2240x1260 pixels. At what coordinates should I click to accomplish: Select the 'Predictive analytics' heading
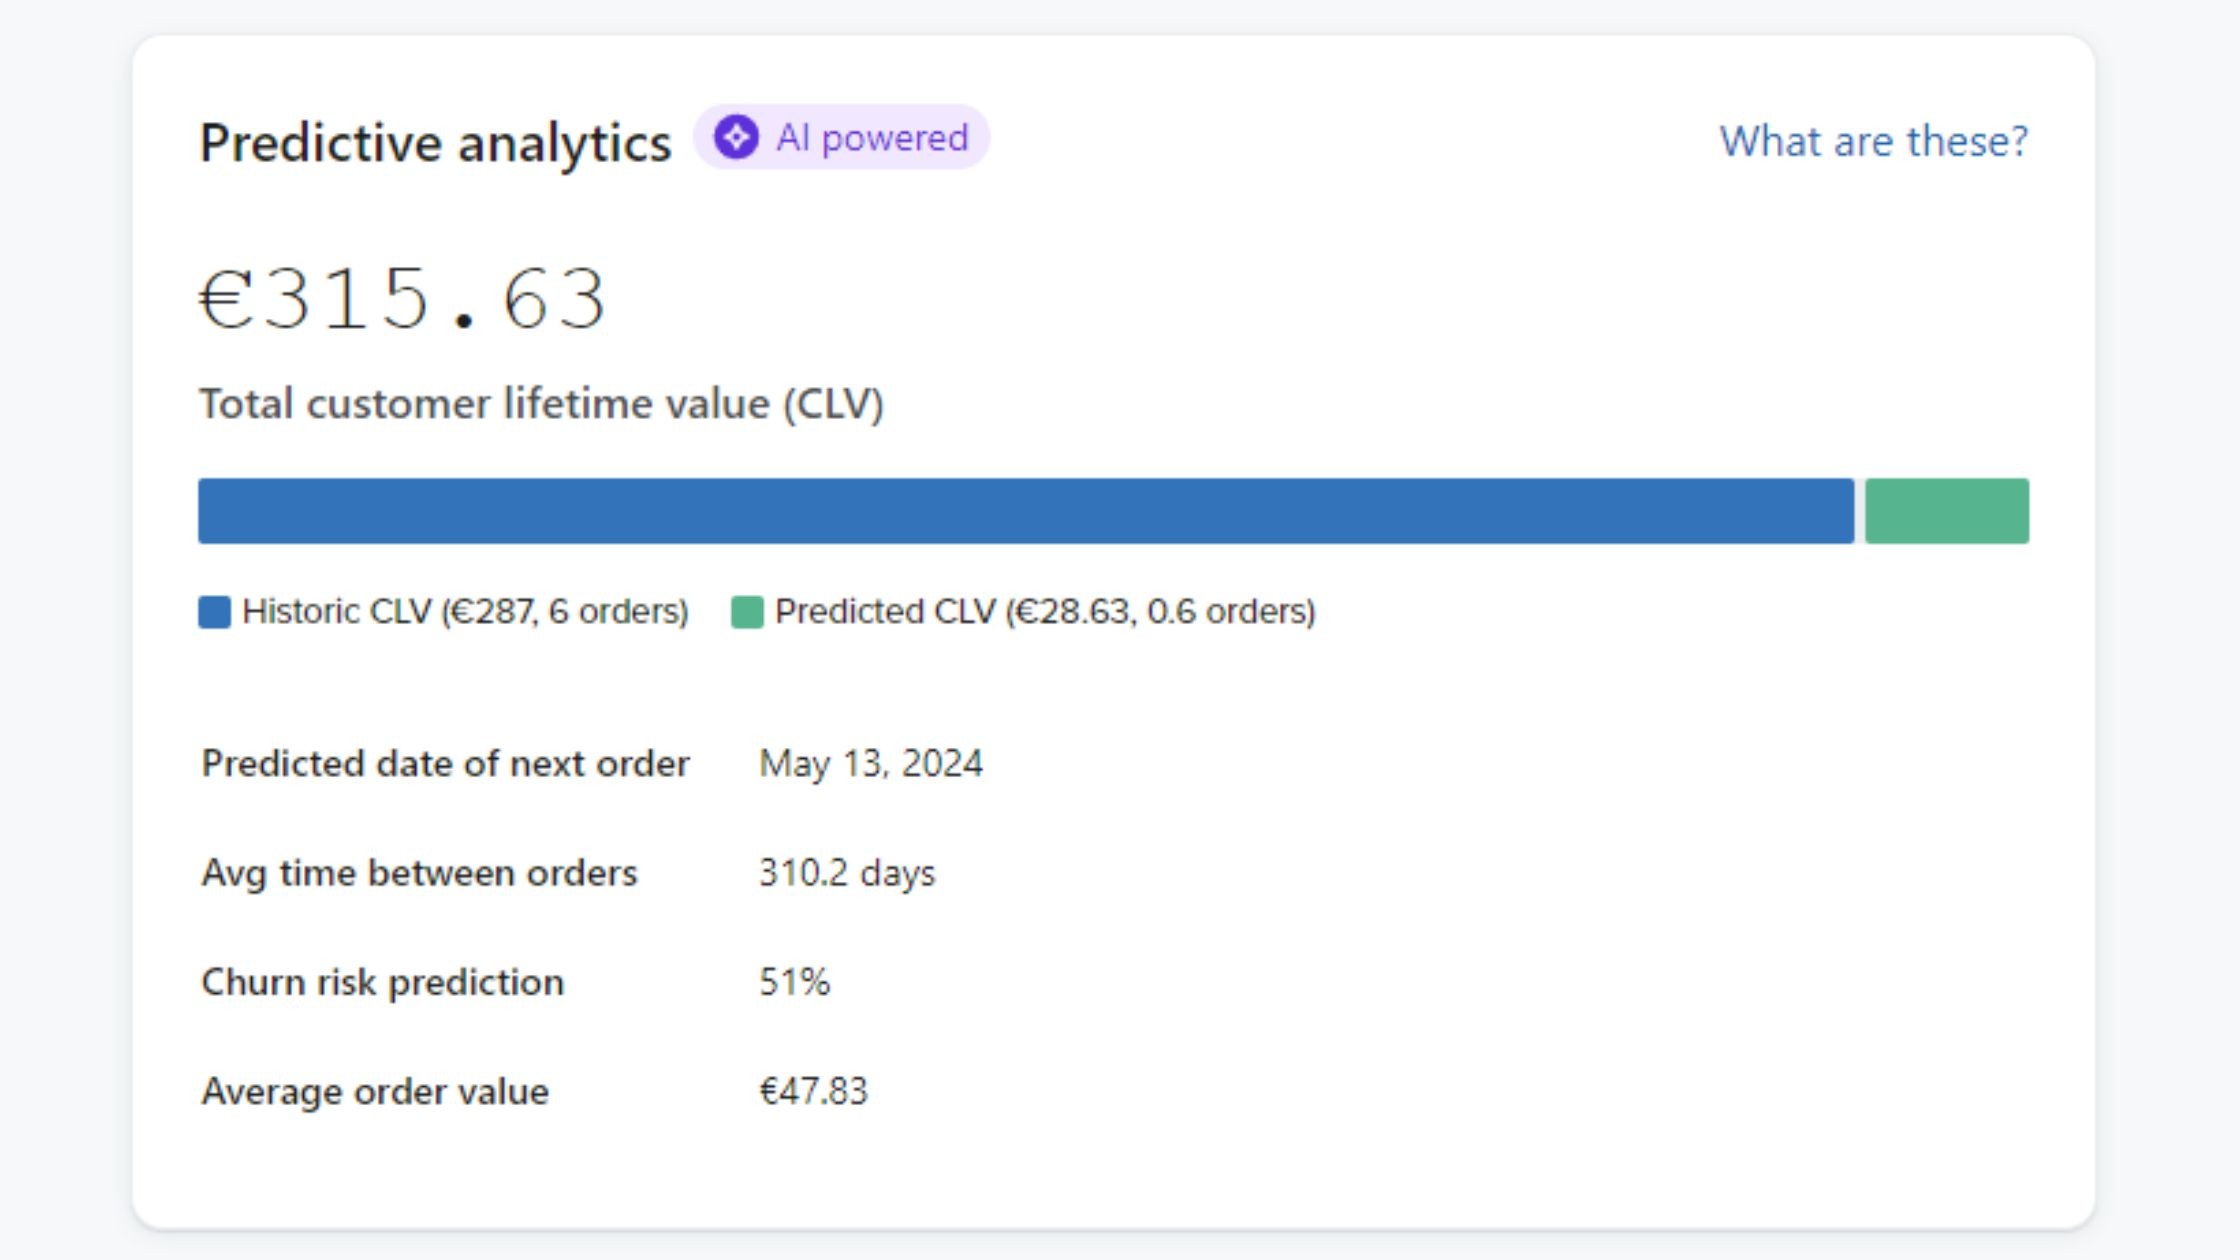[x=435, y=143]
